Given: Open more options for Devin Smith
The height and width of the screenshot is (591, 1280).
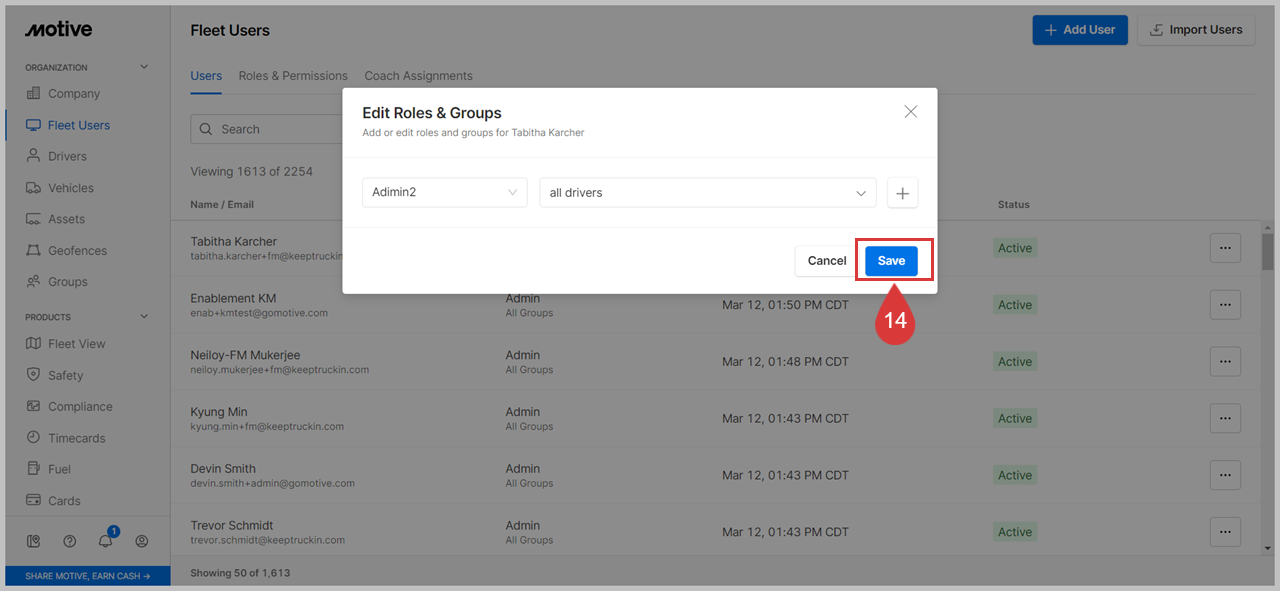Looking at the screenshot, I should (x=1225, y=475).
